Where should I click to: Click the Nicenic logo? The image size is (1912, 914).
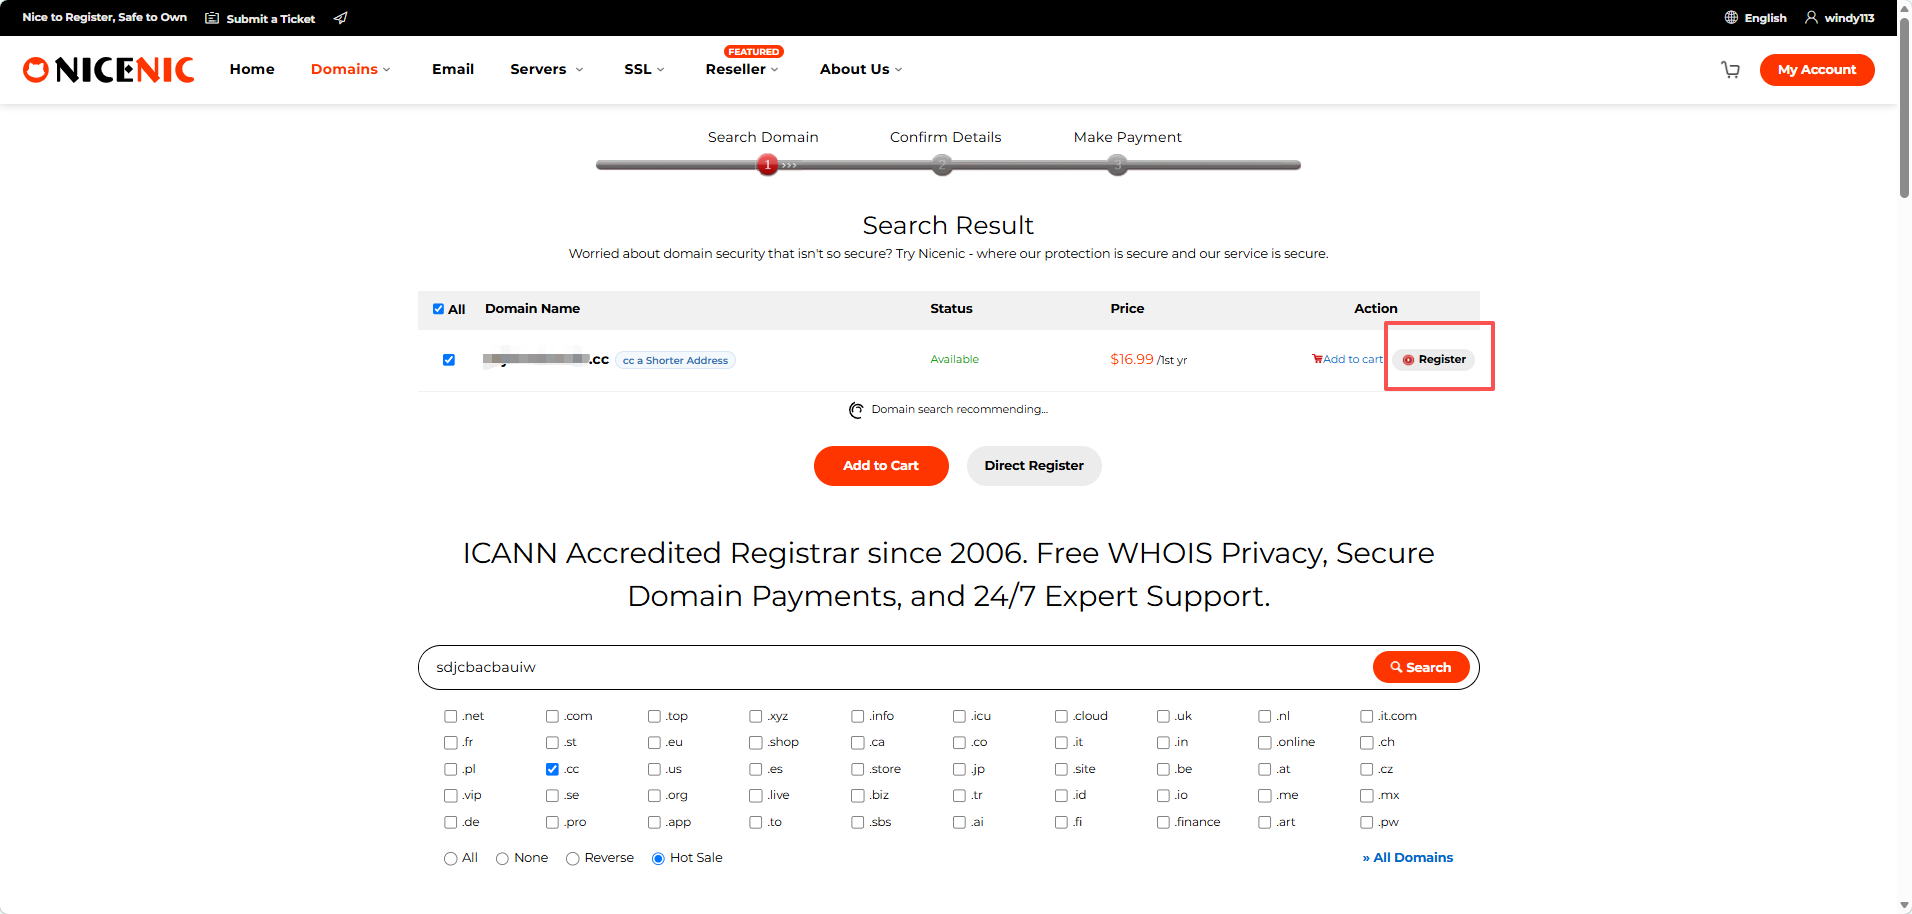pyautogui.click(x=108, y=69)
